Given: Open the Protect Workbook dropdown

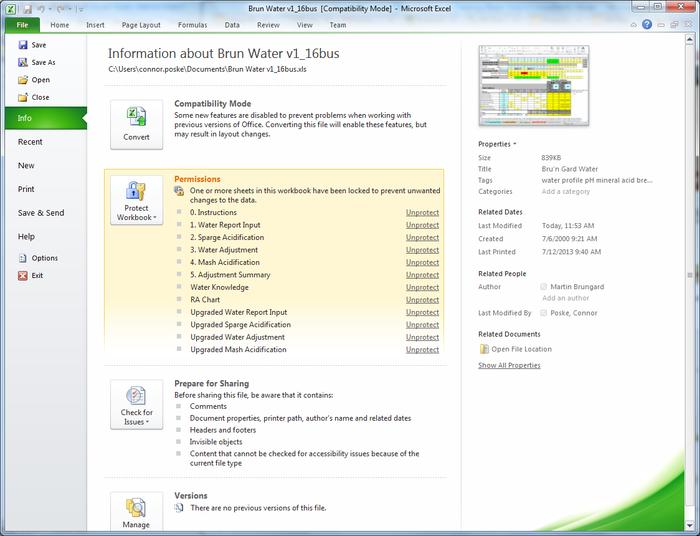Looking at the screenshot, I should pyautogui.click(x=137, y=200).
